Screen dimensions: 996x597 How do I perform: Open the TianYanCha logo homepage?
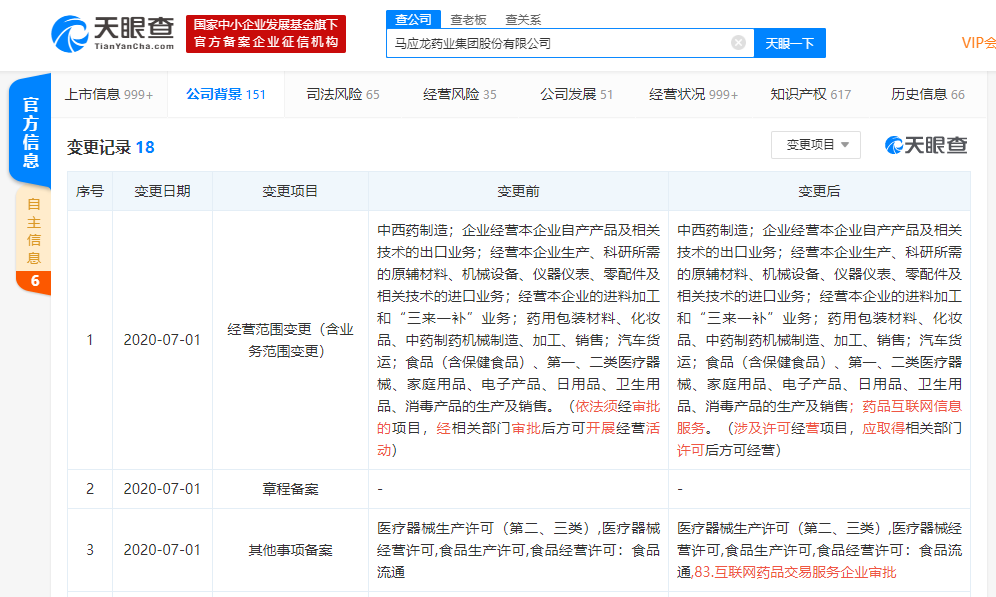112,34
